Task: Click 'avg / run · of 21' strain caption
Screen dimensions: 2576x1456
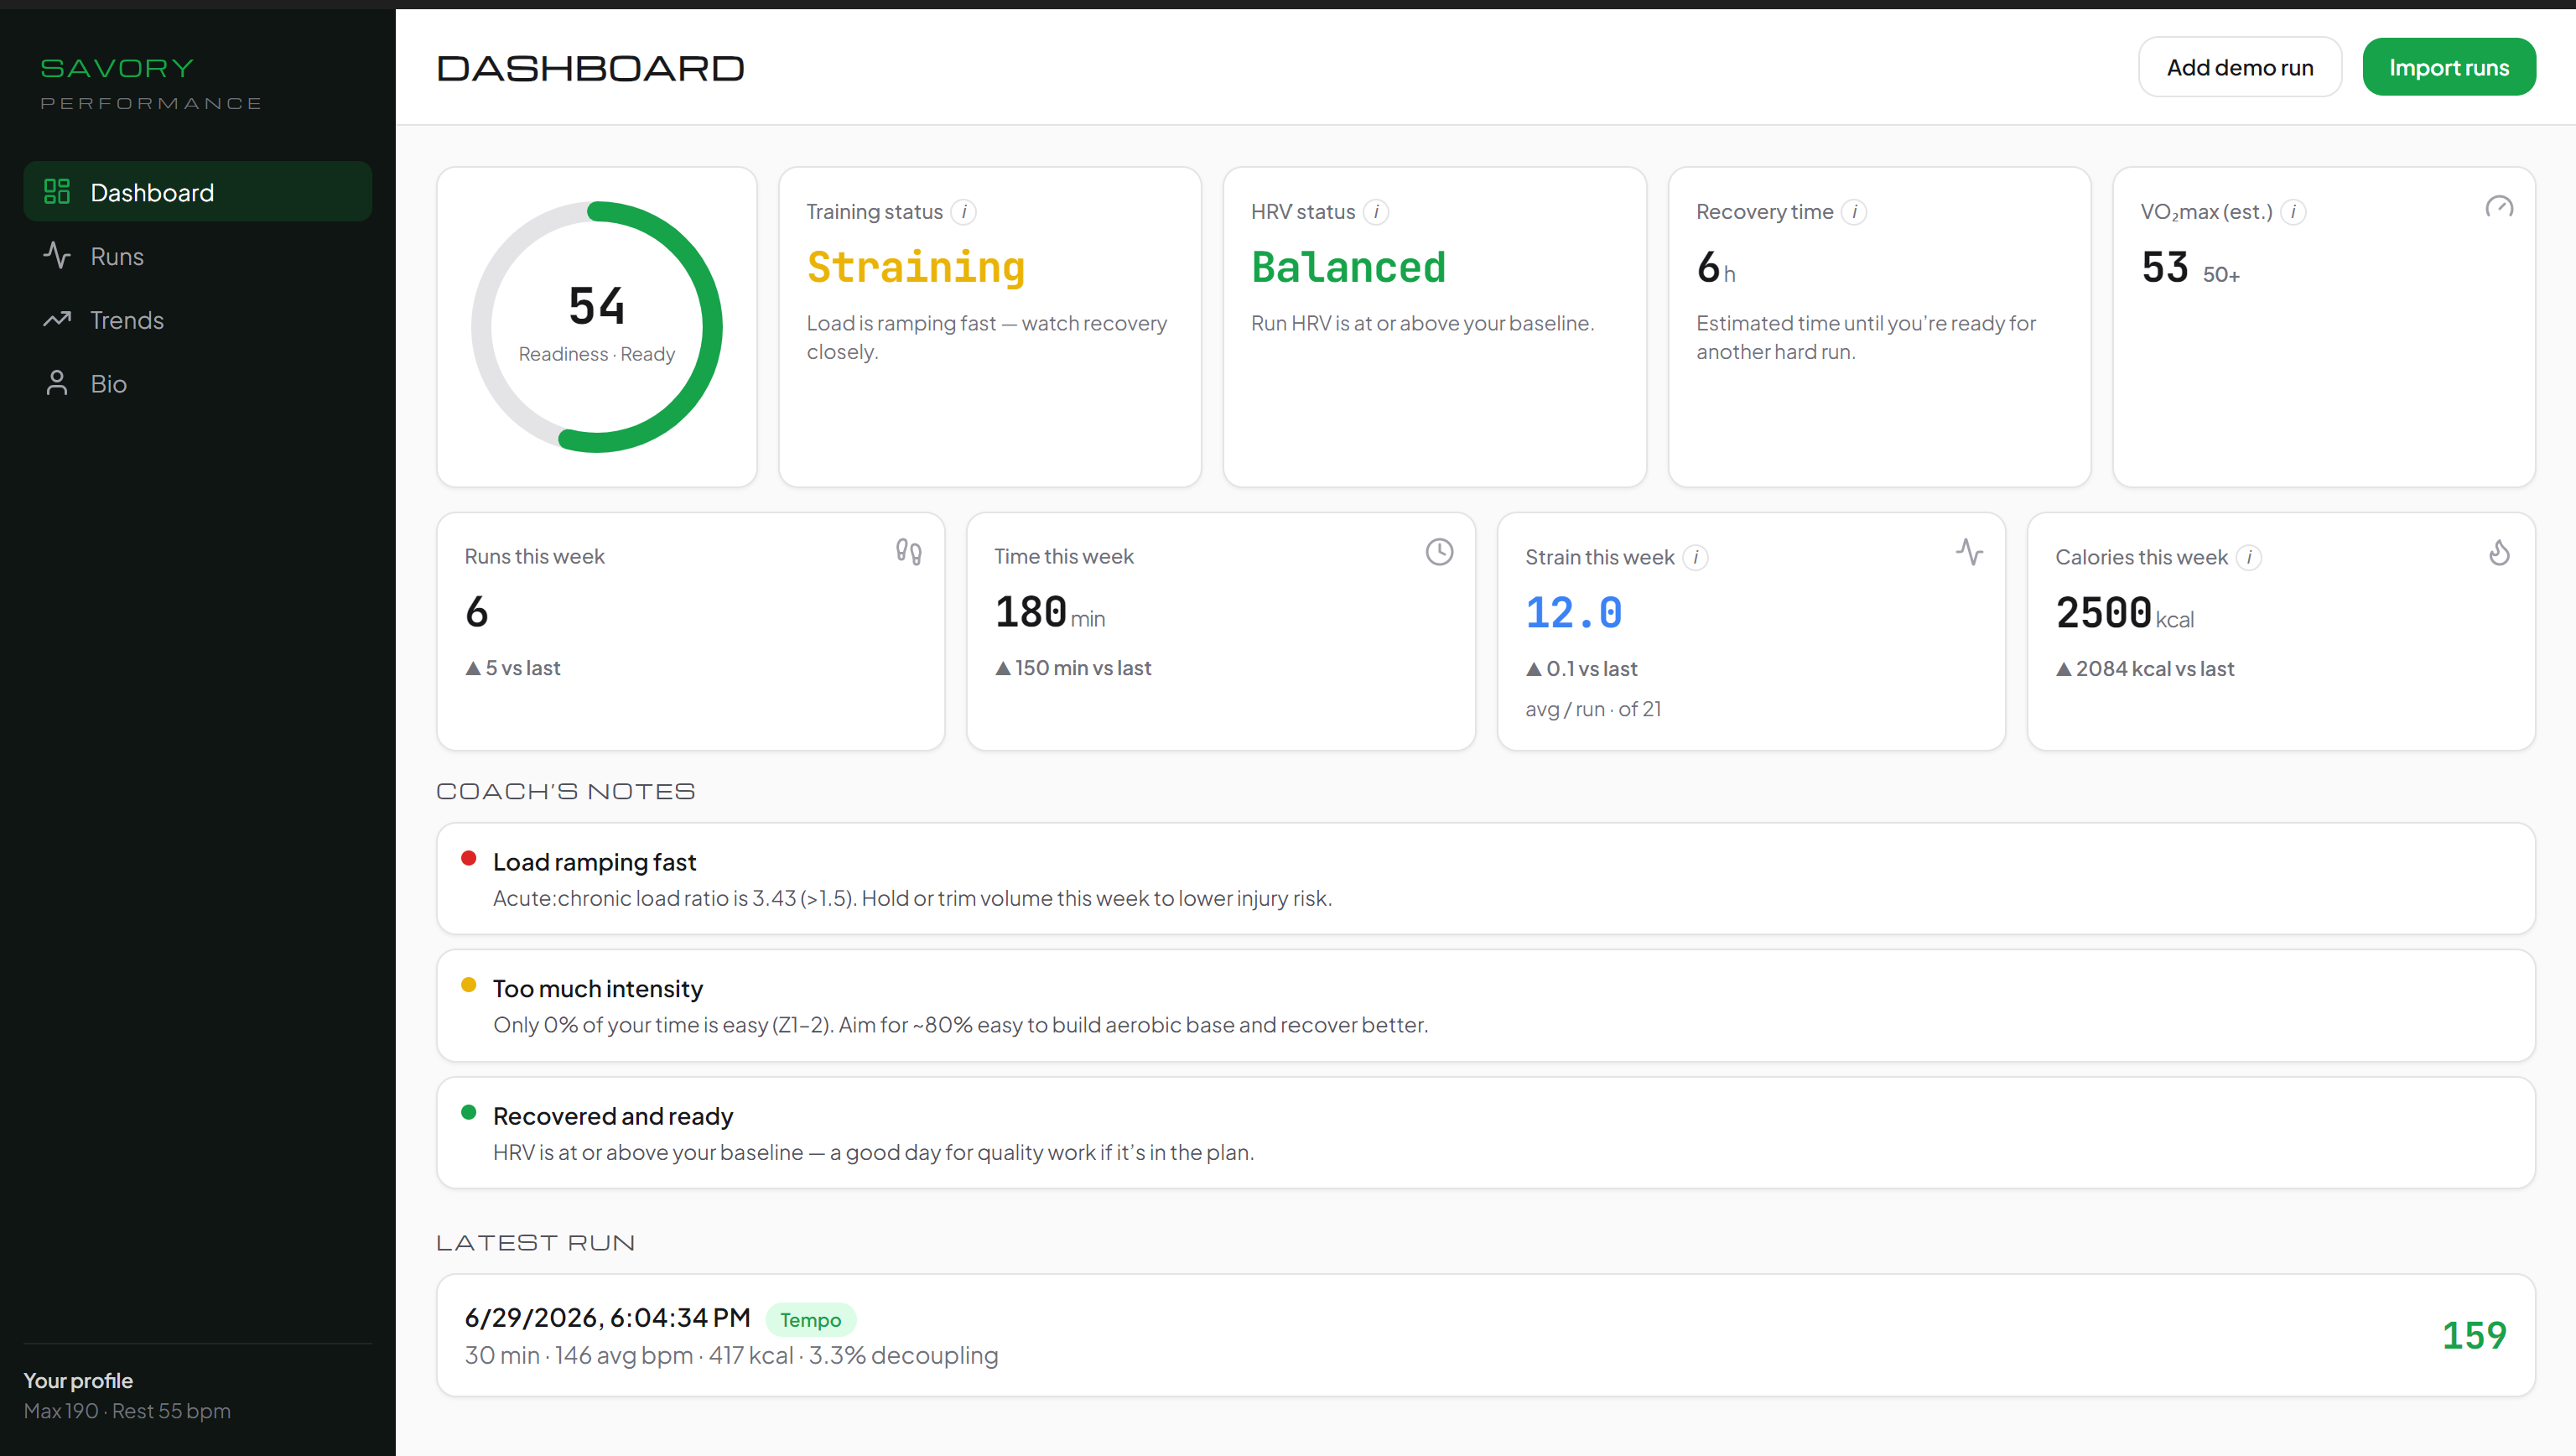Action: click(x=1593, y=709)
